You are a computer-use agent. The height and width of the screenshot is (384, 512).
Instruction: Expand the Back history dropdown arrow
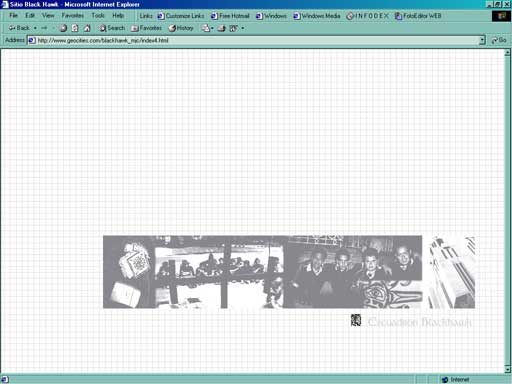(35, 28)
